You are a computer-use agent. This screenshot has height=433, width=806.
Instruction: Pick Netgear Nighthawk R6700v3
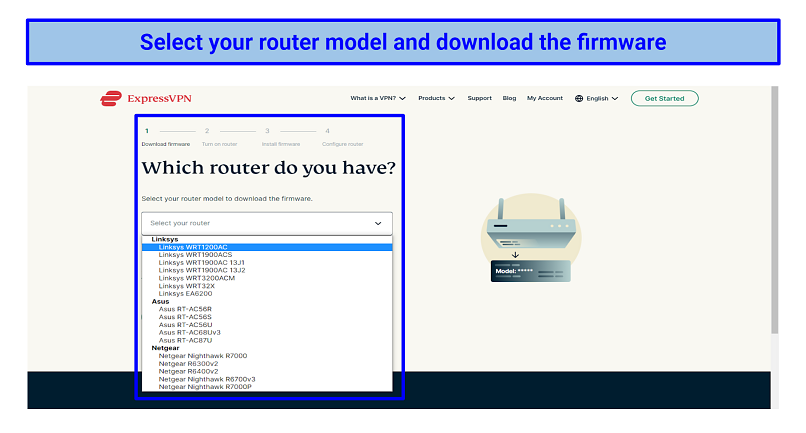tap(267, 379)
